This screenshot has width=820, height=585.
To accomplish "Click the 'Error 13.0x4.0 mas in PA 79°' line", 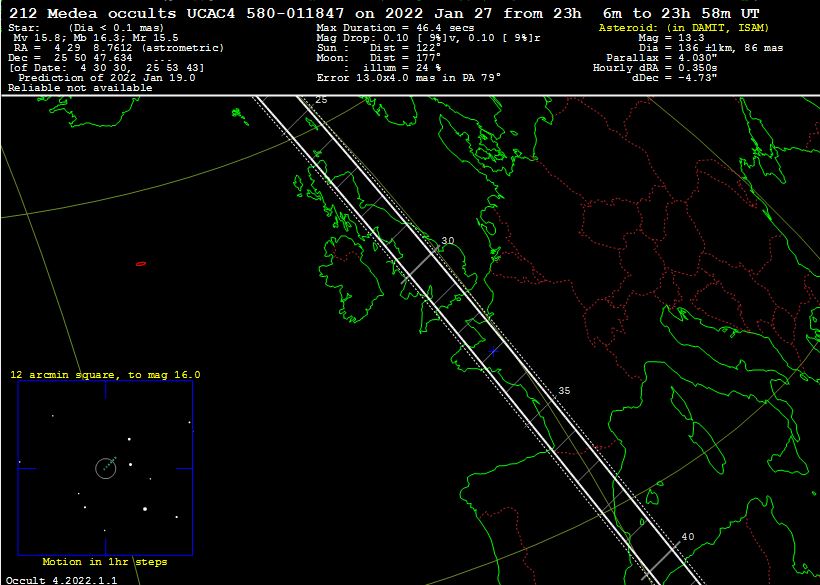I will click(409, 78).
